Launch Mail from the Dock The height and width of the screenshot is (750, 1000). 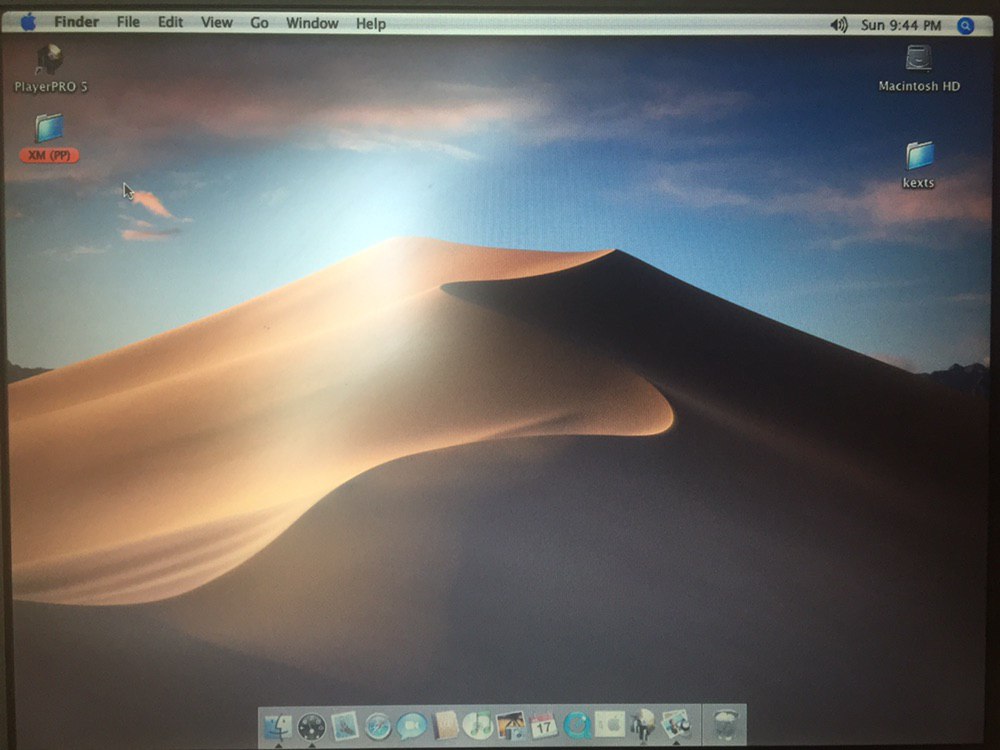pos(345,726)
